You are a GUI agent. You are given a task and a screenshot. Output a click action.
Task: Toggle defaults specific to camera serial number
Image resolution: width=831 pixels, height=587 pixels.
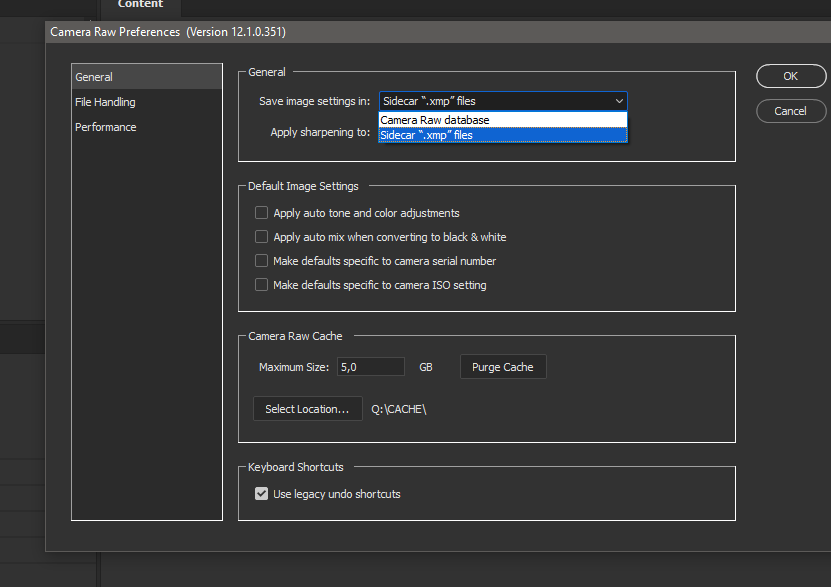tap(261, 261)
